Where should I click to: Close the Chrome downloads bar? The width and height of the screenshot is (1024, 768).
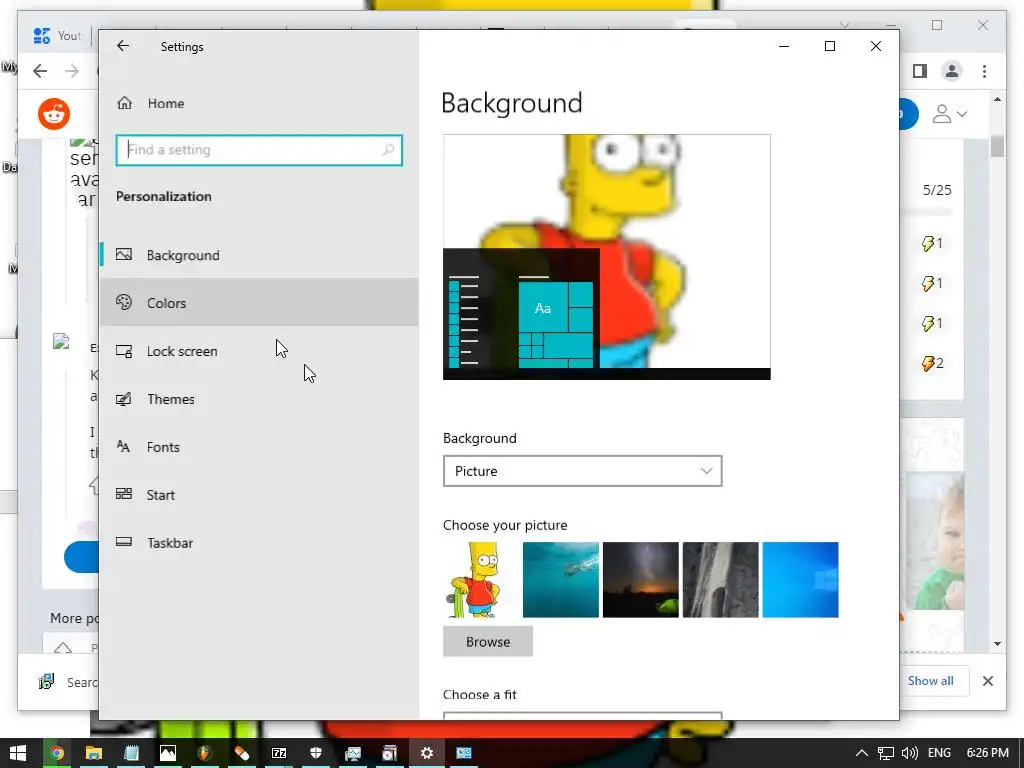pyautogui.click(x=987, y=681)
